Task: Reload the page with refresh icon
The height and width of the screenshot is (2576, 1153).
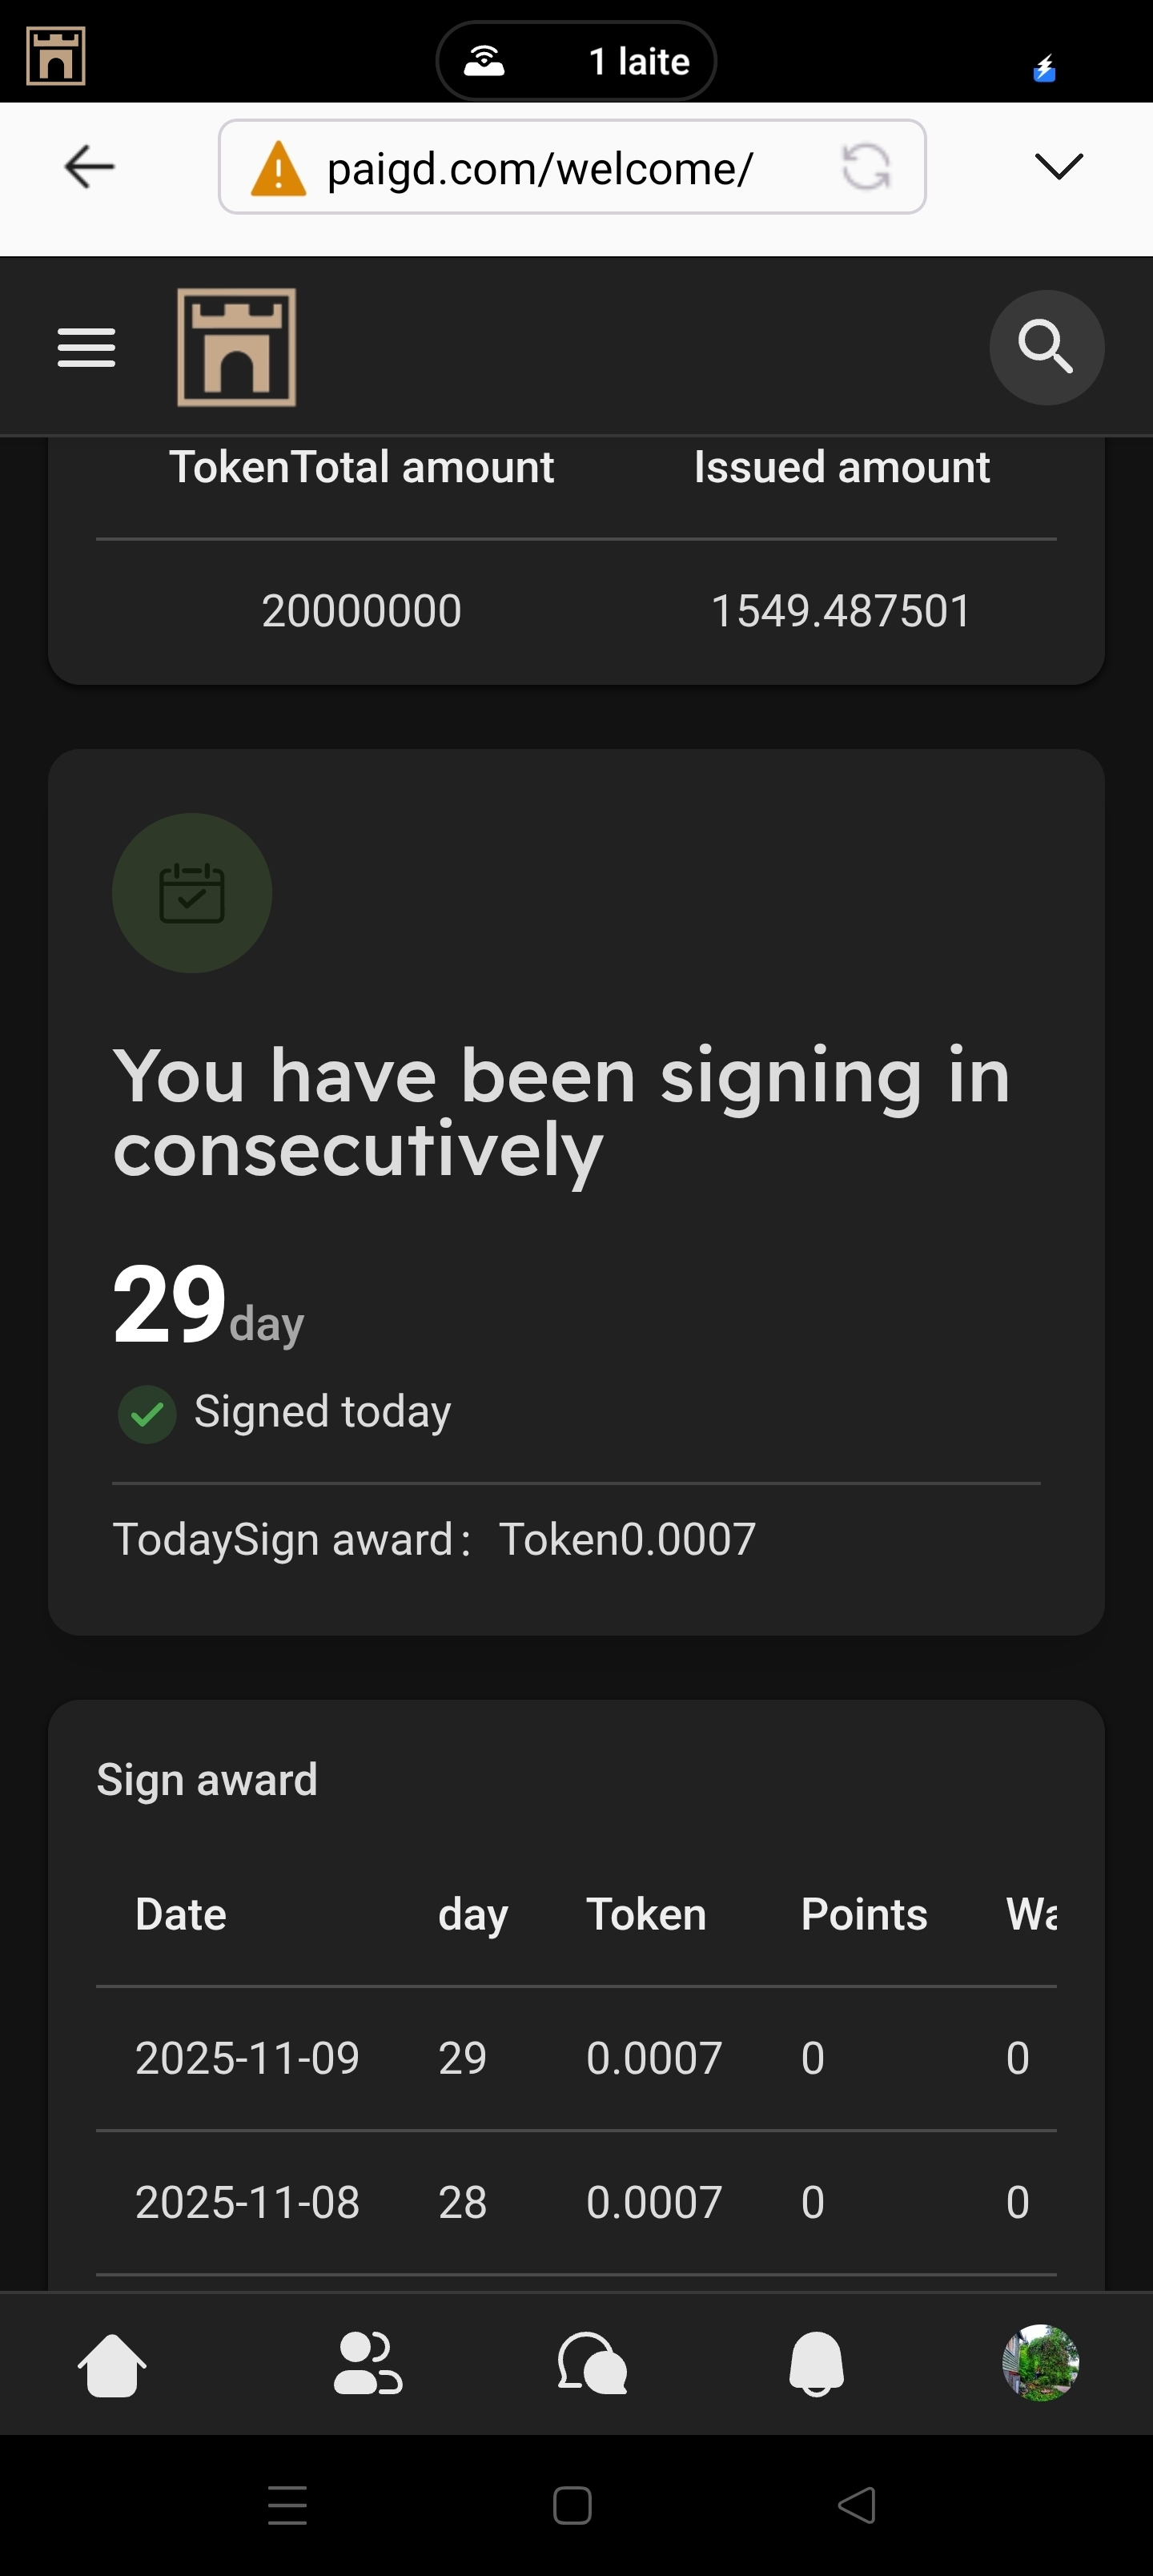Action: coord(866,167)
